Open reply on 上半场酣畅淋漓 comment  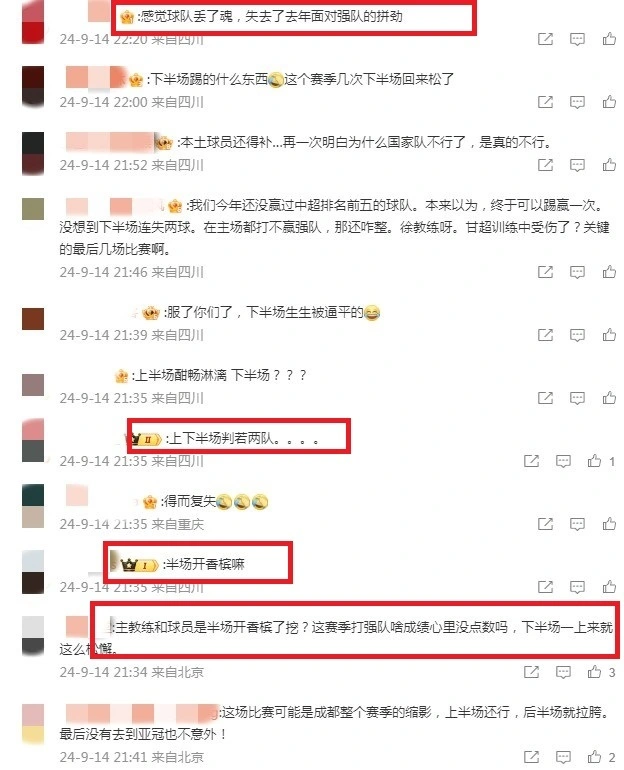tap(577, 398)
